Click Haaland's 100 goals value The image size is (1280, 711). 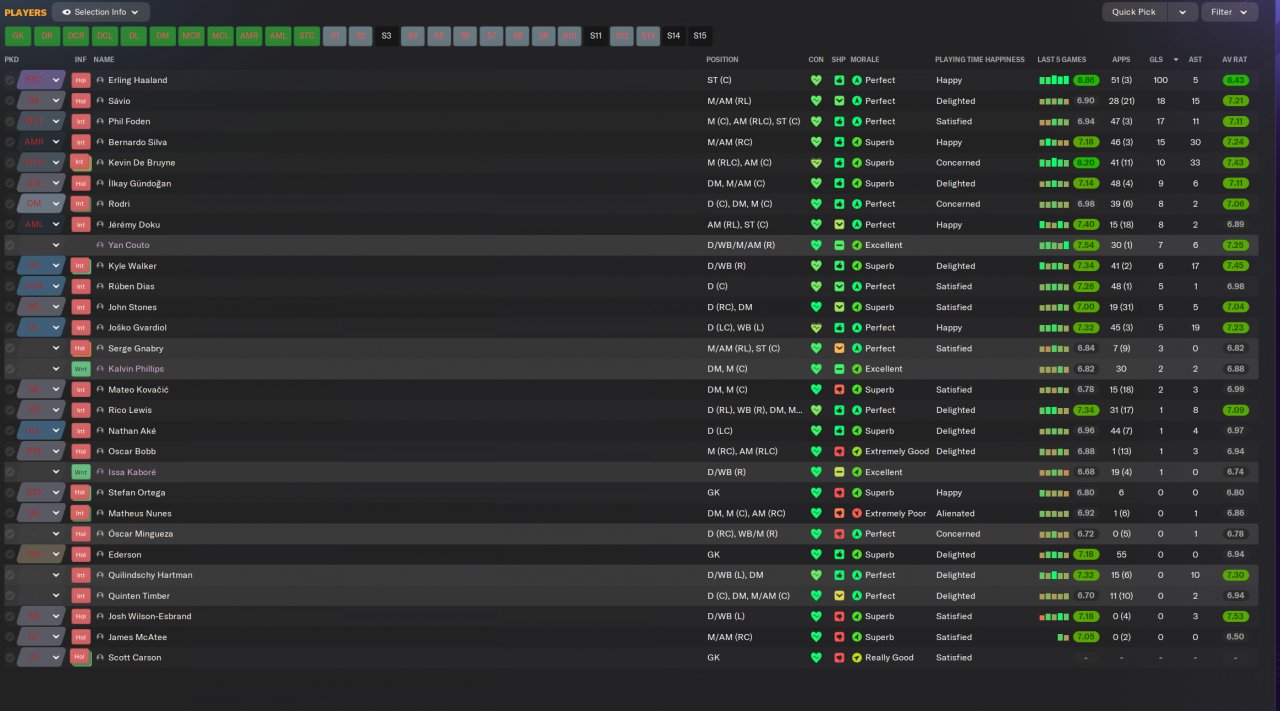(x=1160, y=80)
